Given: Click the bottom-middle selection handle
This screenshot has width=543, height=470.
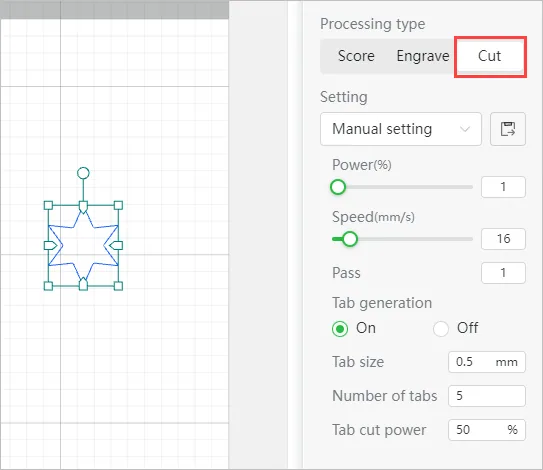Looking at the screenshot, I should pos(83,284).
